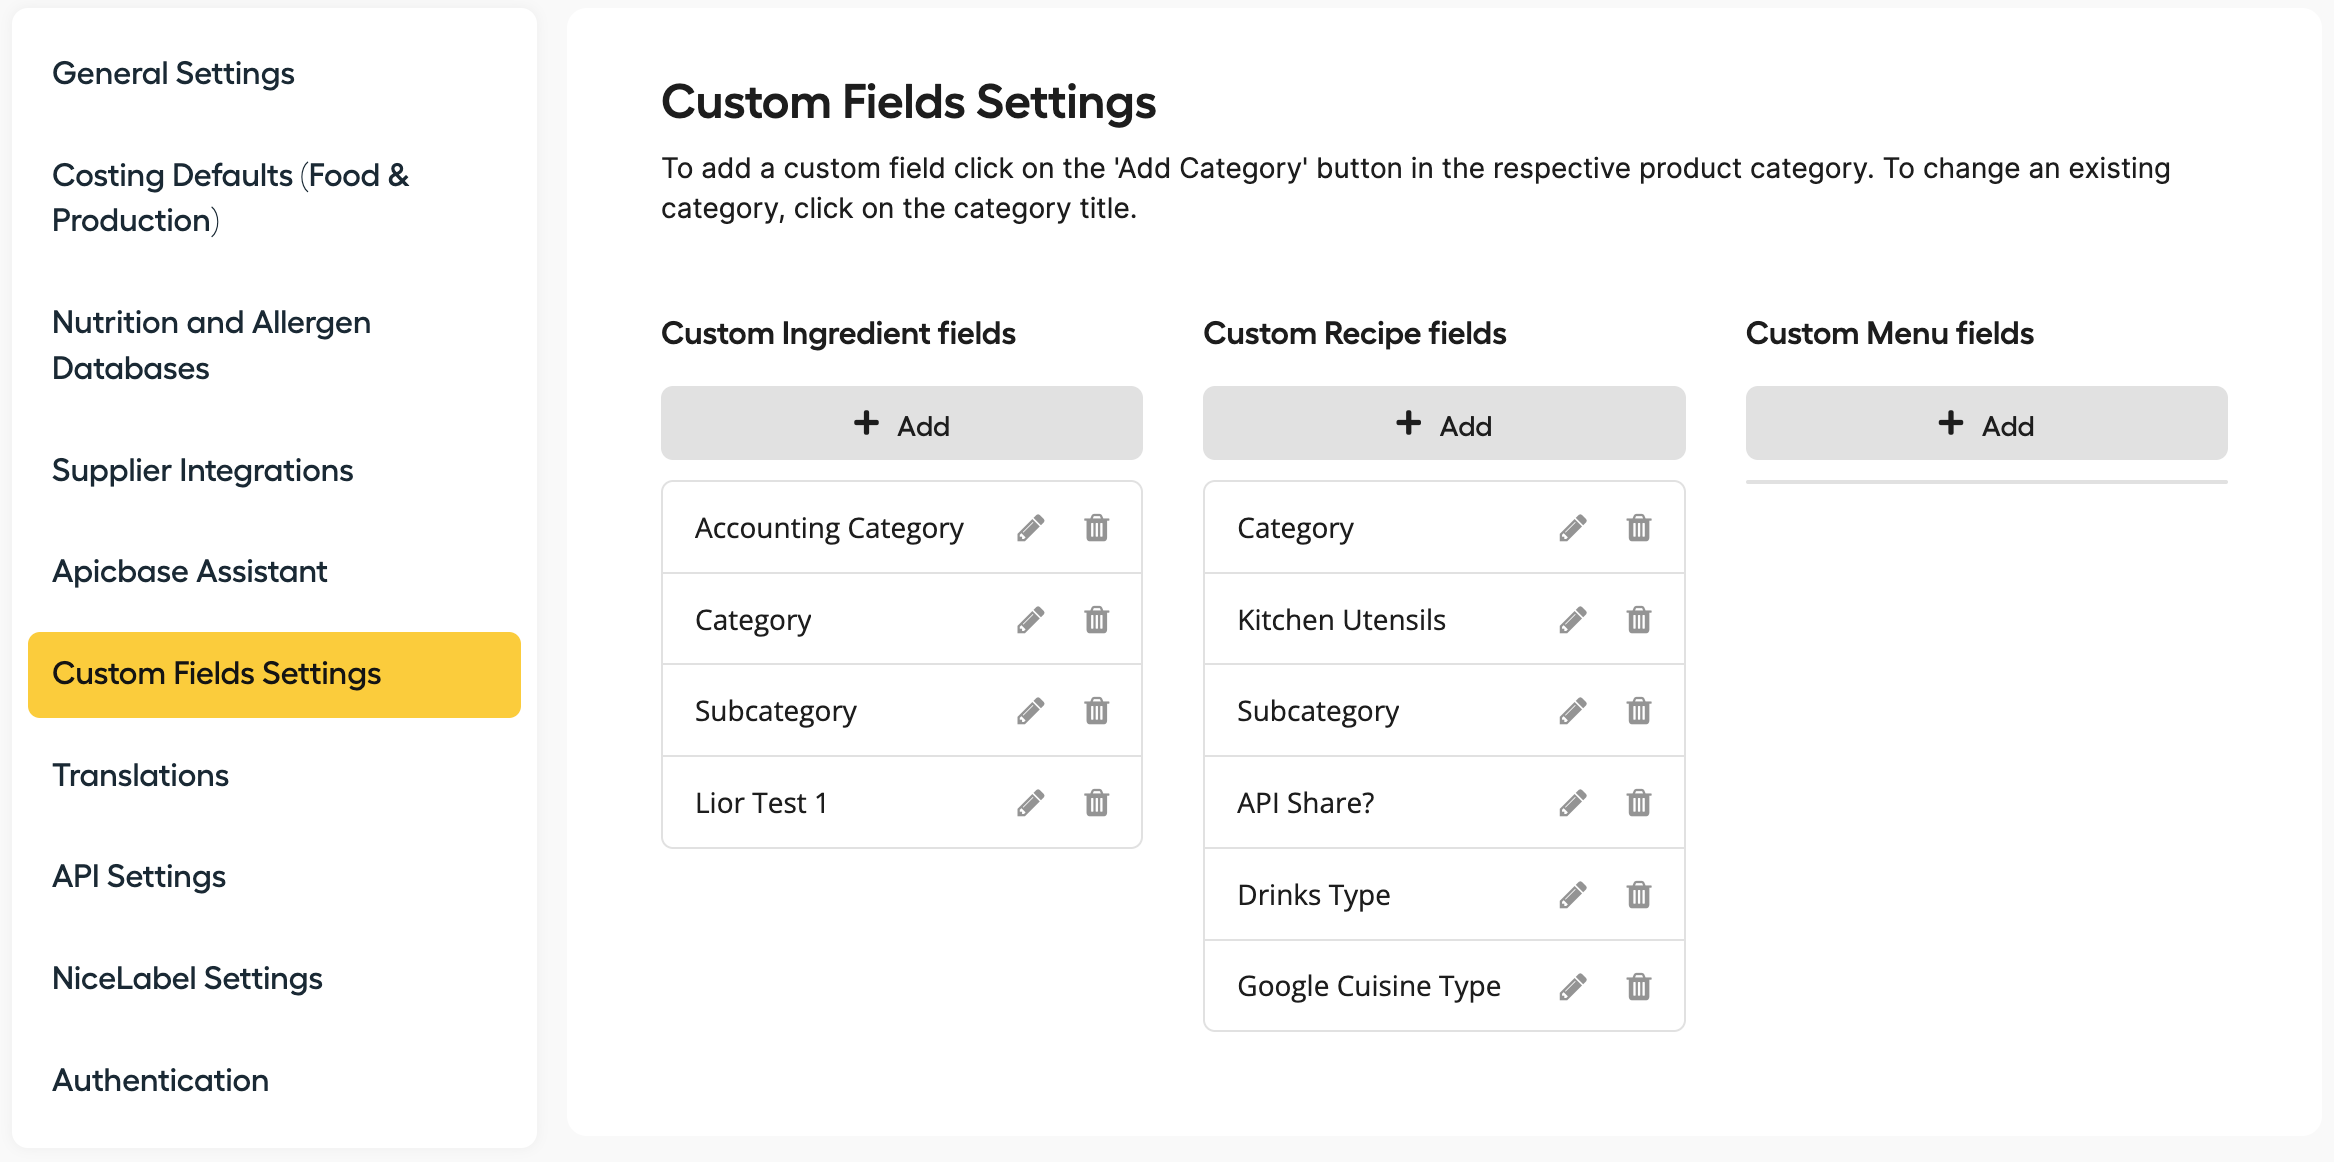This screenshot has height=1162, width=2334.
Task: Edit the Google Cuisine Type field
Action: pos(1573,987)
